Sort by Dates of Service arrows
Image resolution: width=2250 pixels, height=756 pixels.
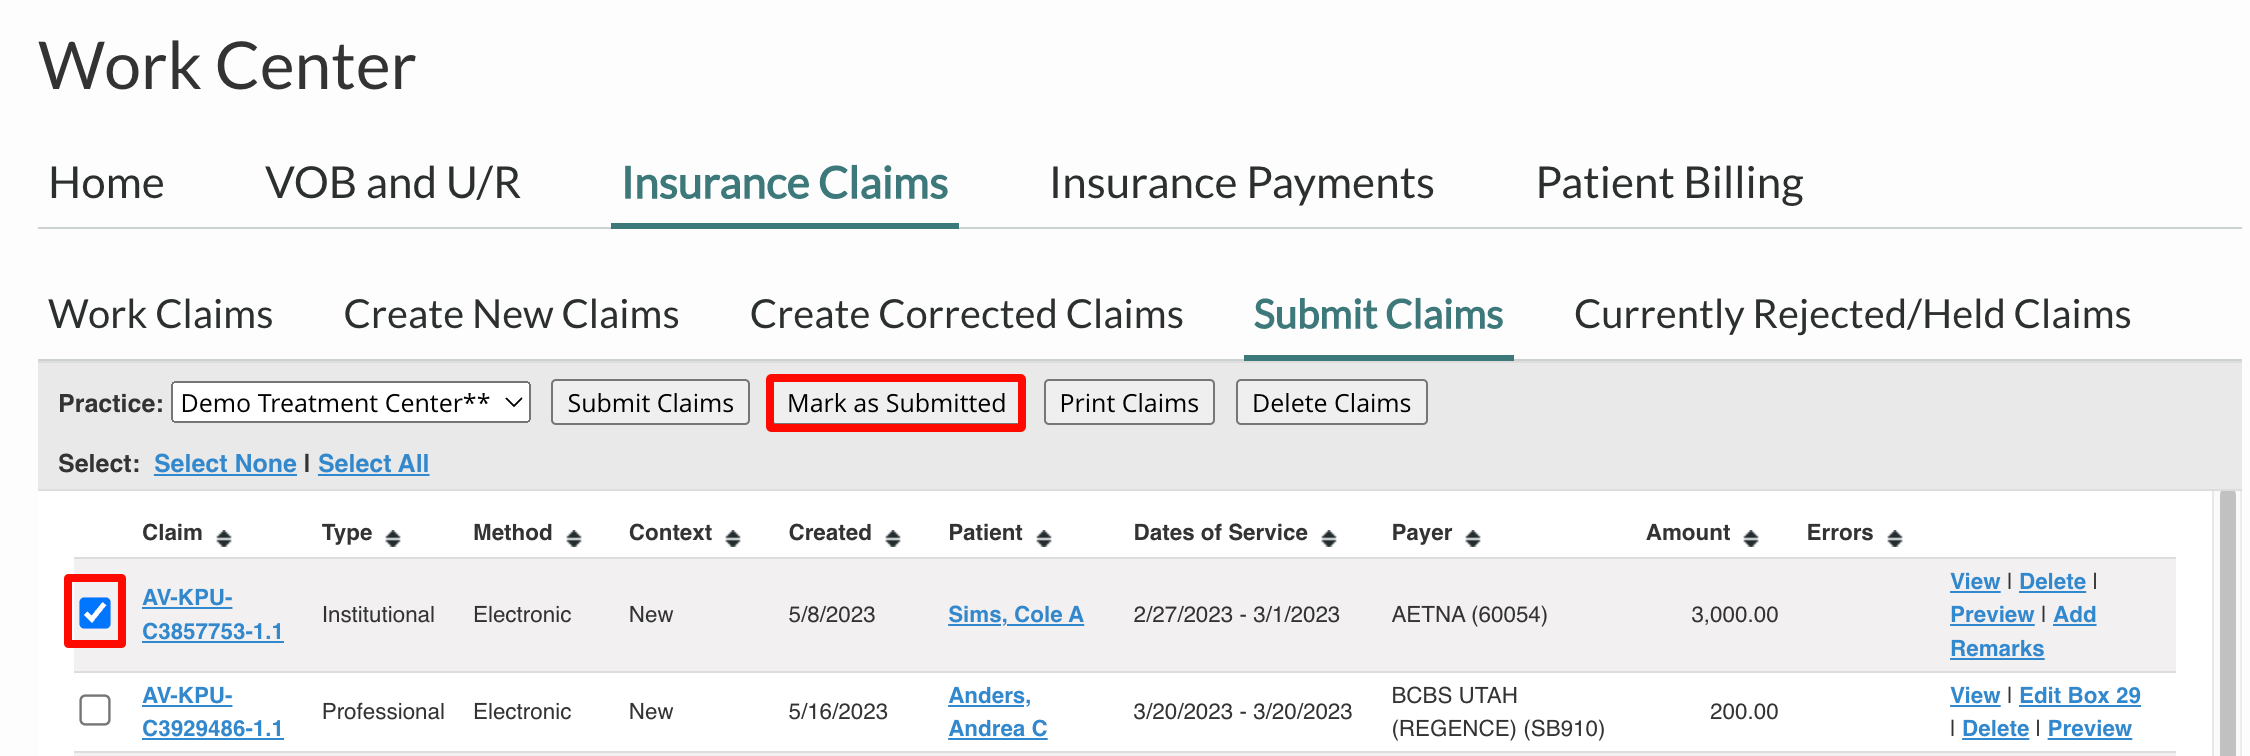[1329, 538]
